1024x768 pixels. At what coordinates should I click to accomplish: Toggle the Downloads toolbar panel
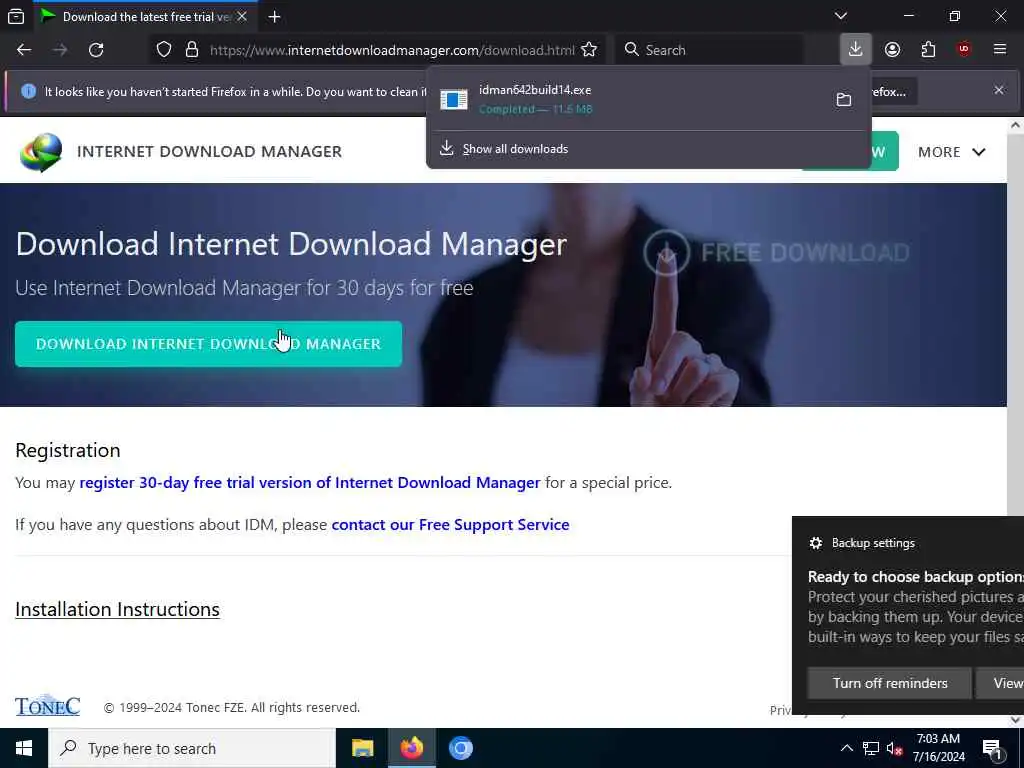tap(856, 50)
